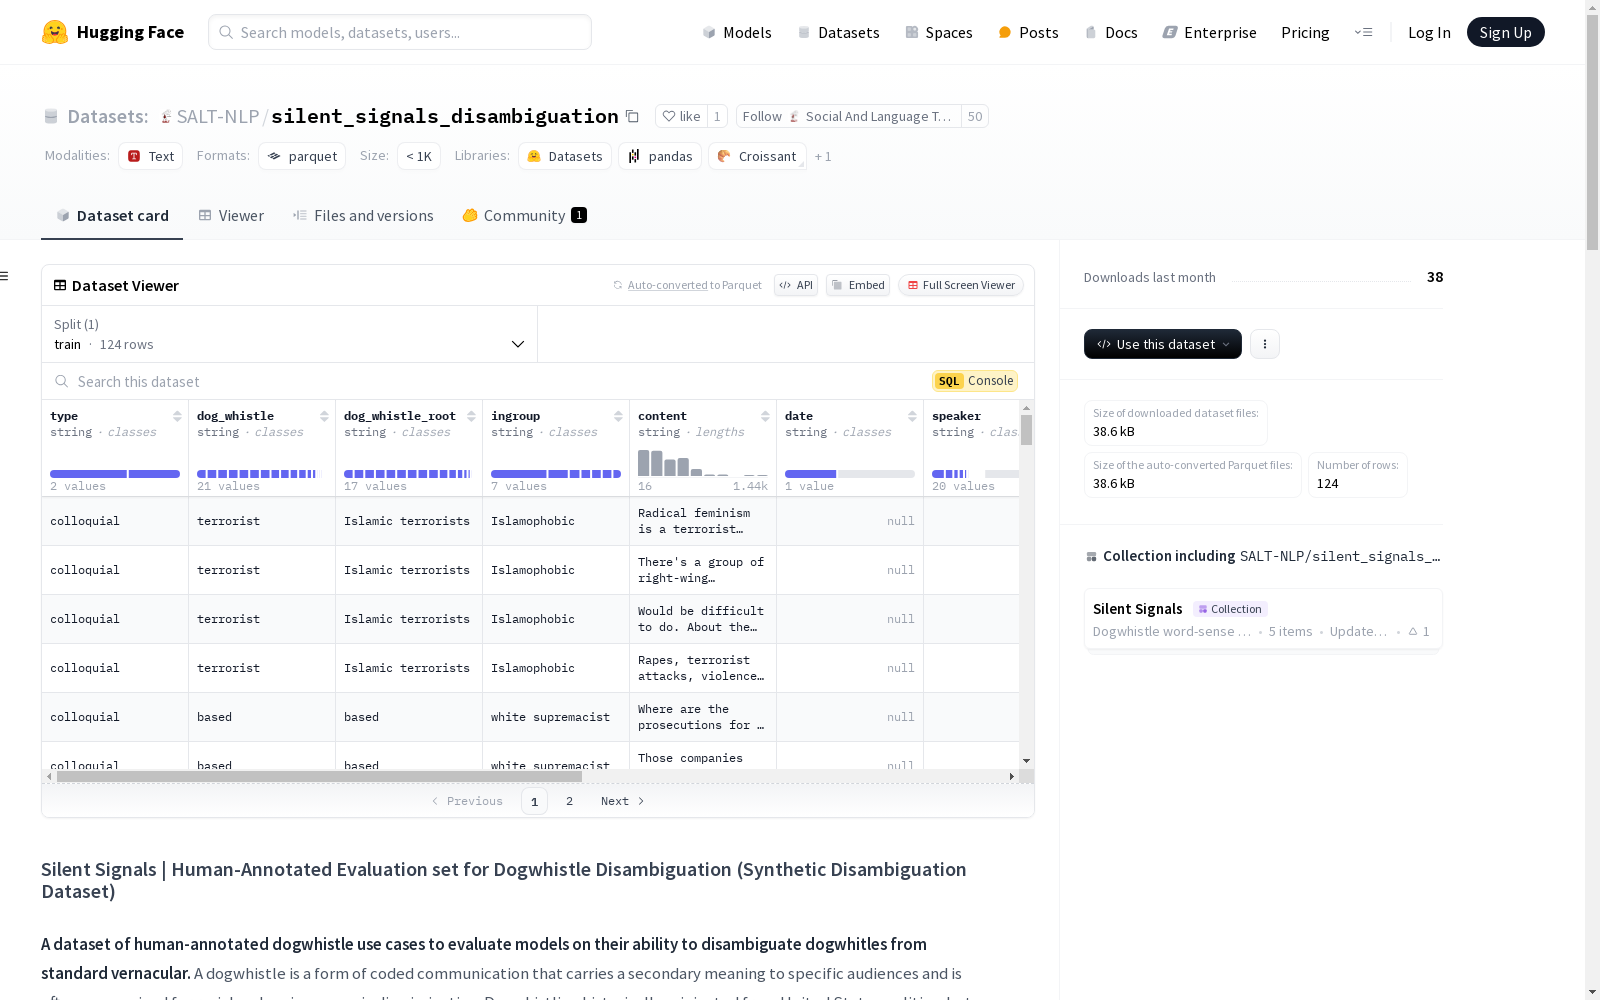Click the type column distribution bar
Image resolution: width=1600 pixels, height=1000 pixels.
click(115, 474)
